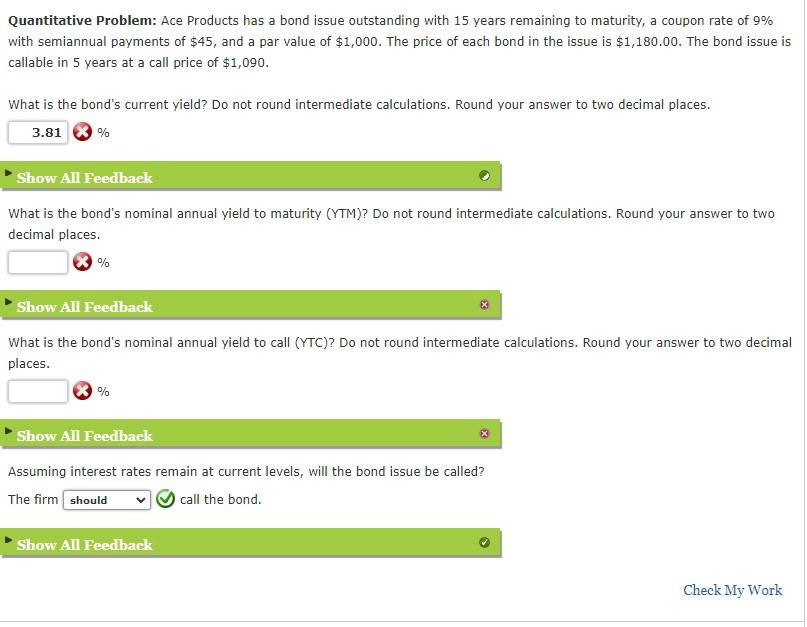Click red X icon beside current yield field
807x627 pixels.
click(82, 133)
